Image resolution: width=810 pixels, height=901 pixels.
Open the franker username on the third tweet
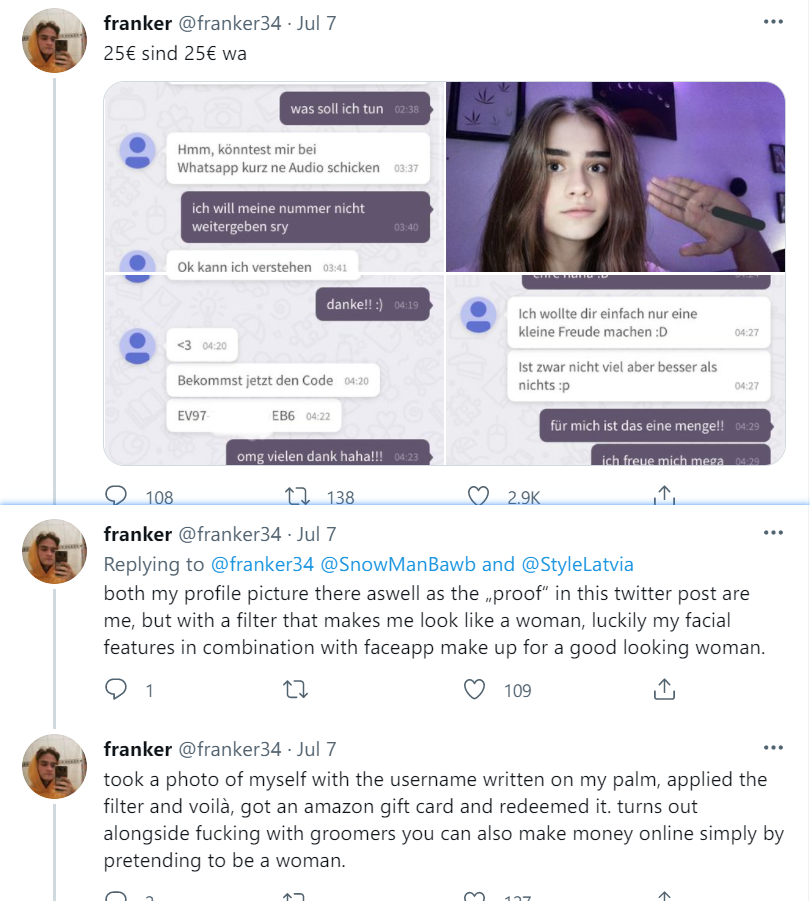(x=138, y=749)
